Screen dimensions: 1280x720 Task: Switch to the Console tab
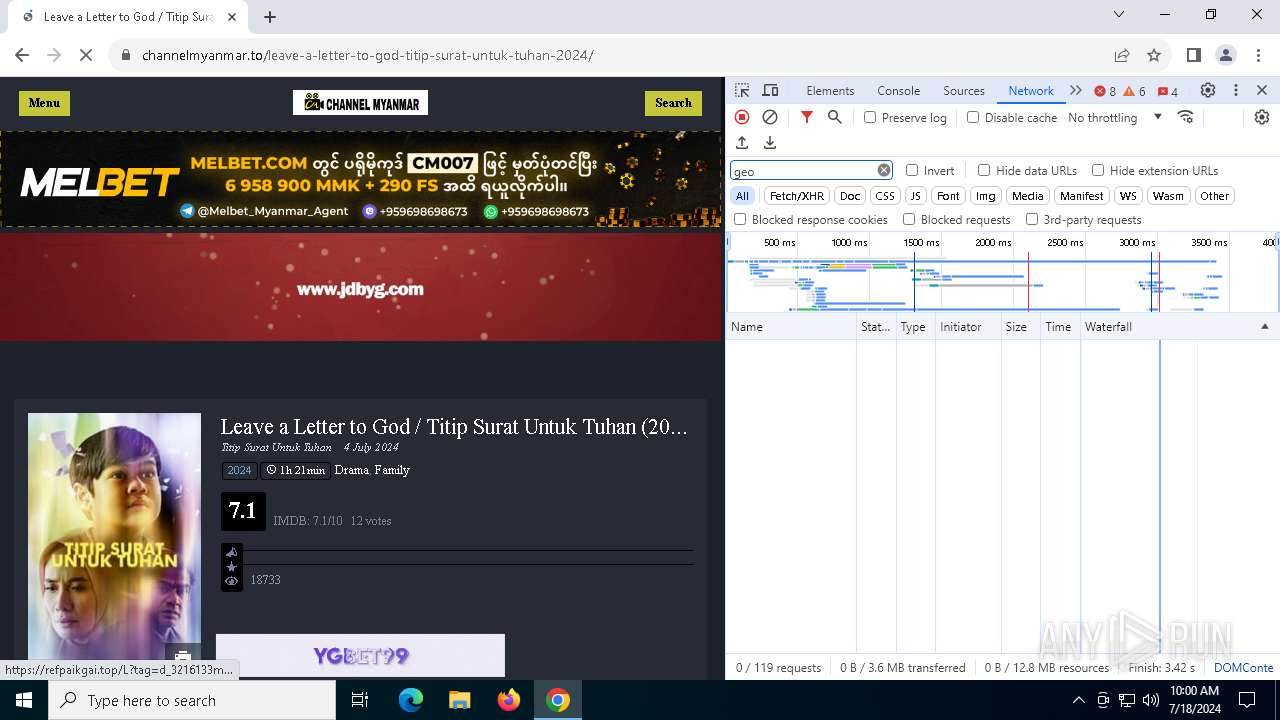coord(898,90)
